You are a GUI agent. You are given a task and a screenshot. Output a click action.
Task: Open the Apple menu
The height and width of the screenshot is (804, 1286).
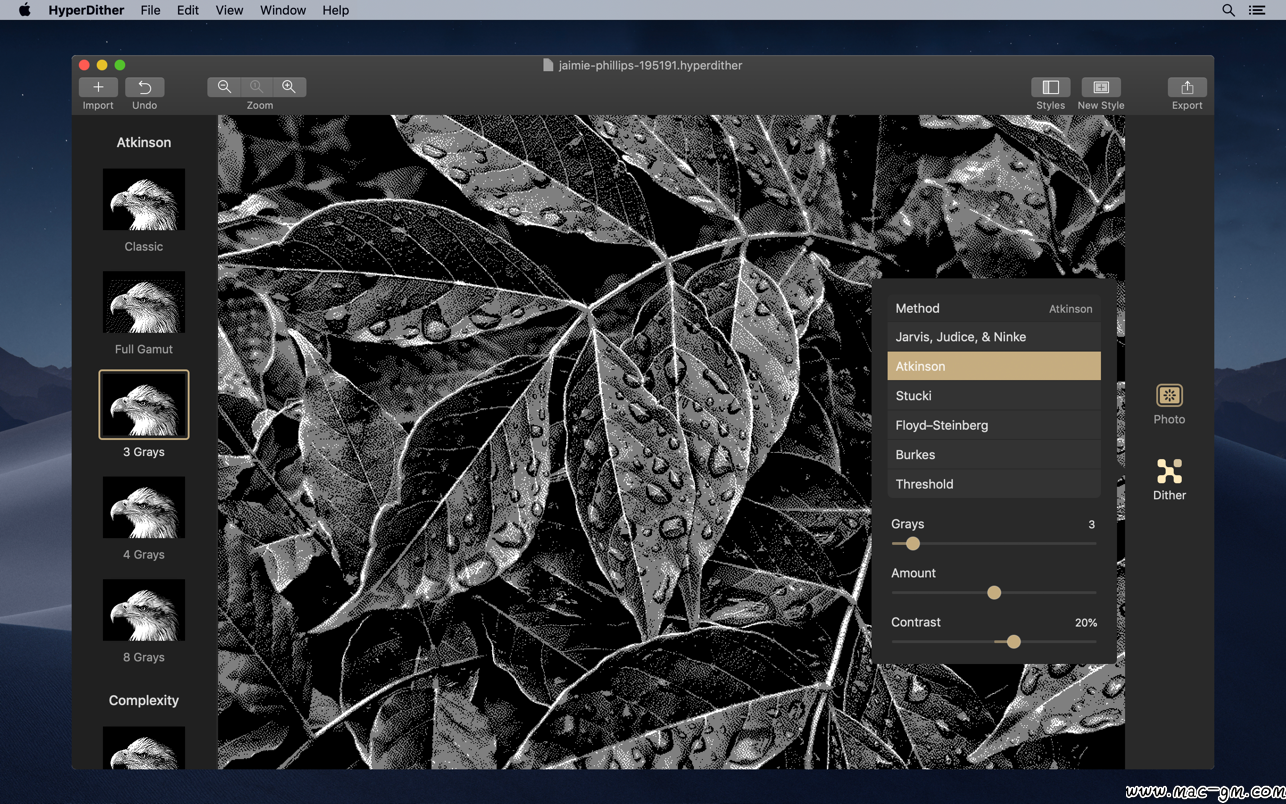coord(24,10)
